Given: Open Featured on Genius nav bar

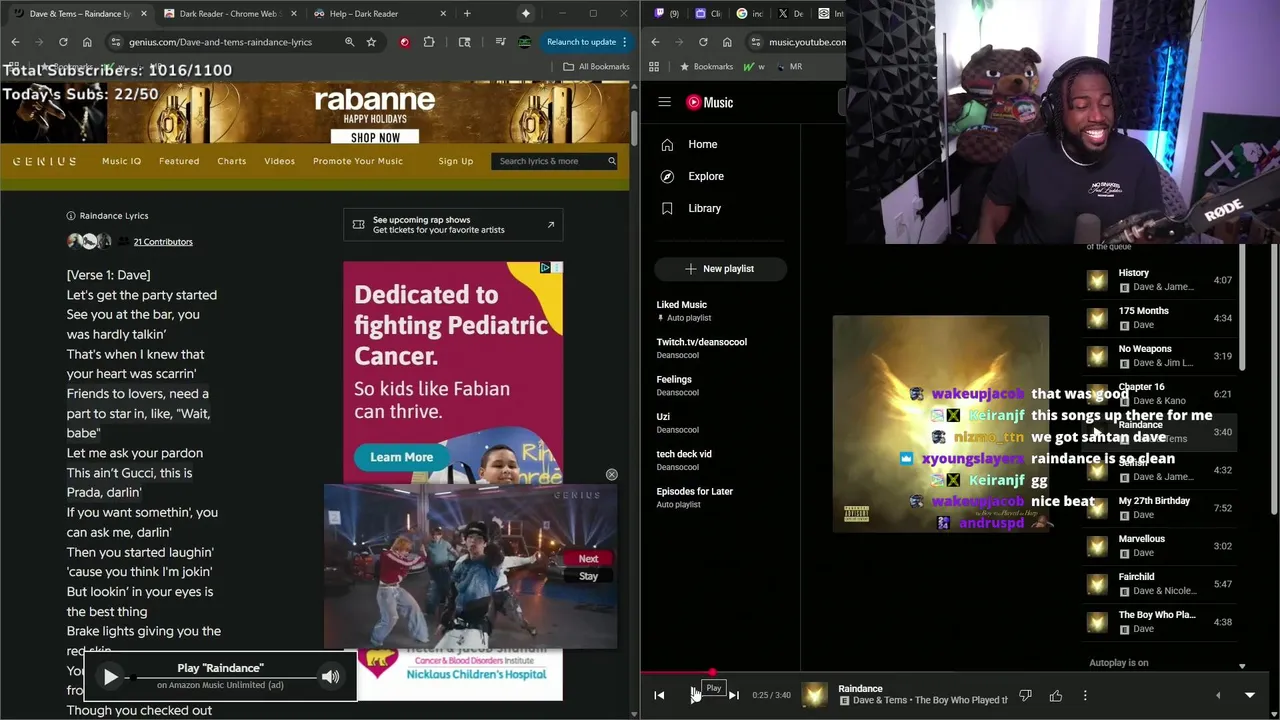Looking at the screenshot, I should point(179,161).
